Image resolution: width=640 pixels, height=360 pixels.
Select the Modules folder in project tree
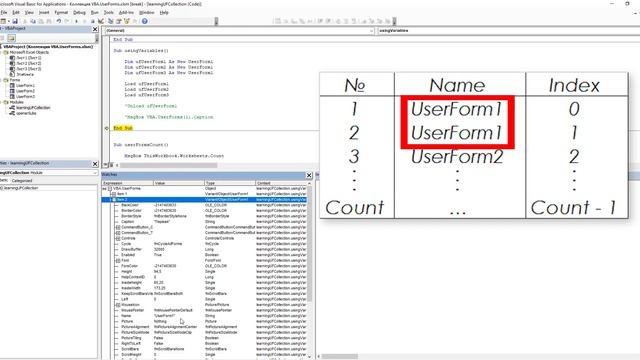point(16,102)
